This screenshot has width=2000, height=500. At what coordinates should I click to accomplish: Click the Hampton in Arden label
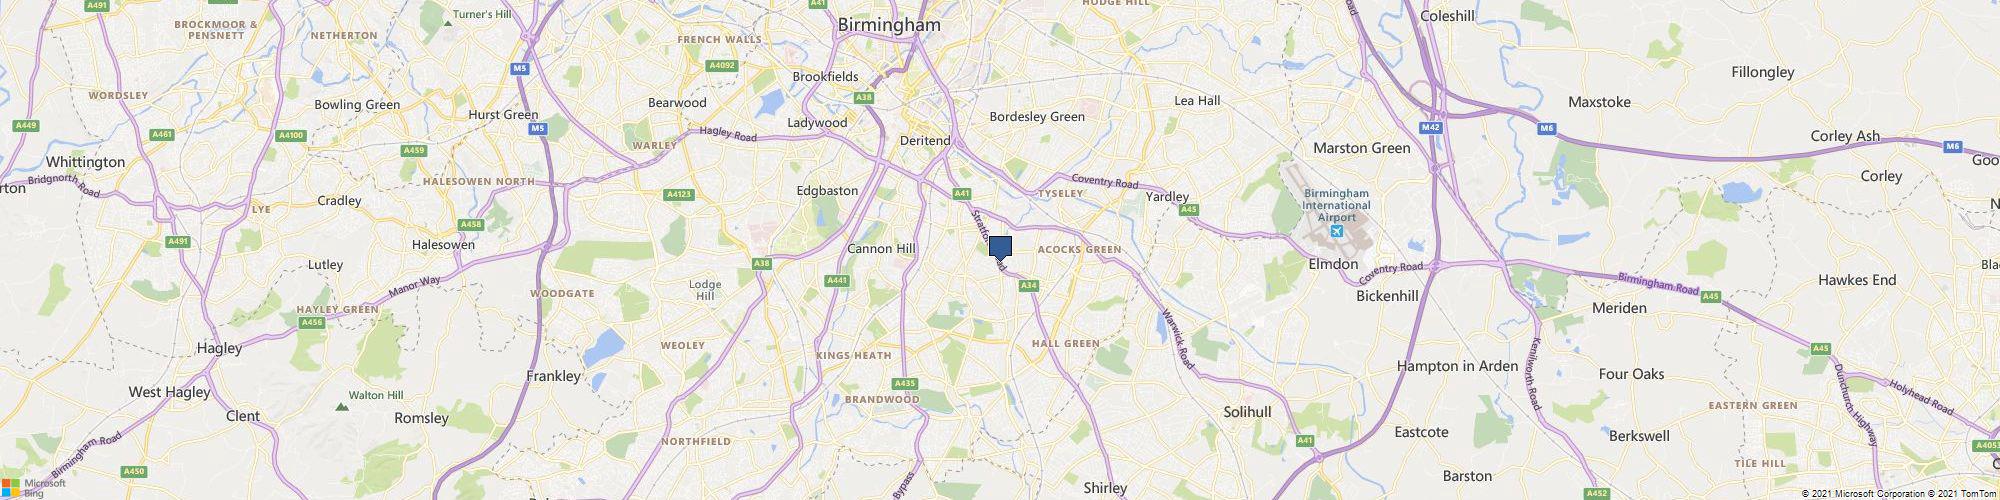[1457, 366]
